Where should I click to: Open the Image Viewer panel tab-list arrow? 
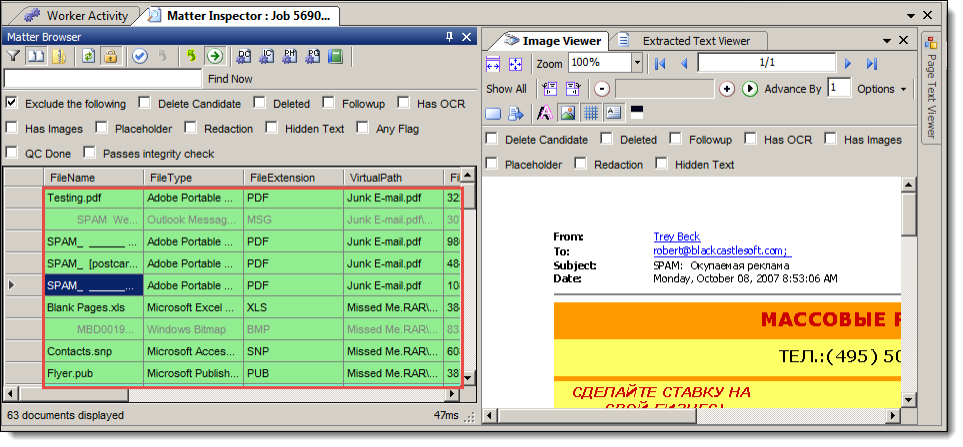click(887, 41)
